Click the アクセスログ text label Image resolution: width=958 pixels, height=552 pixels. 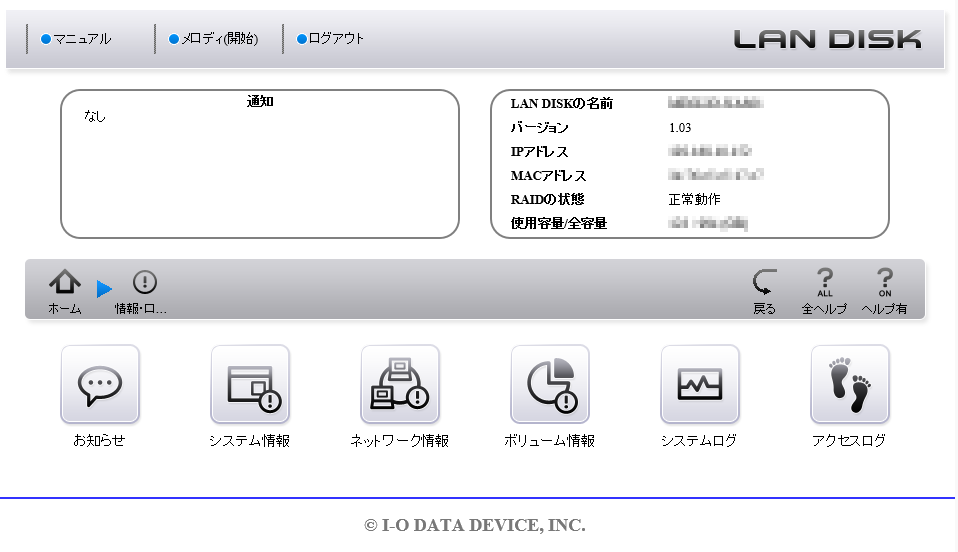coord(849,440)
